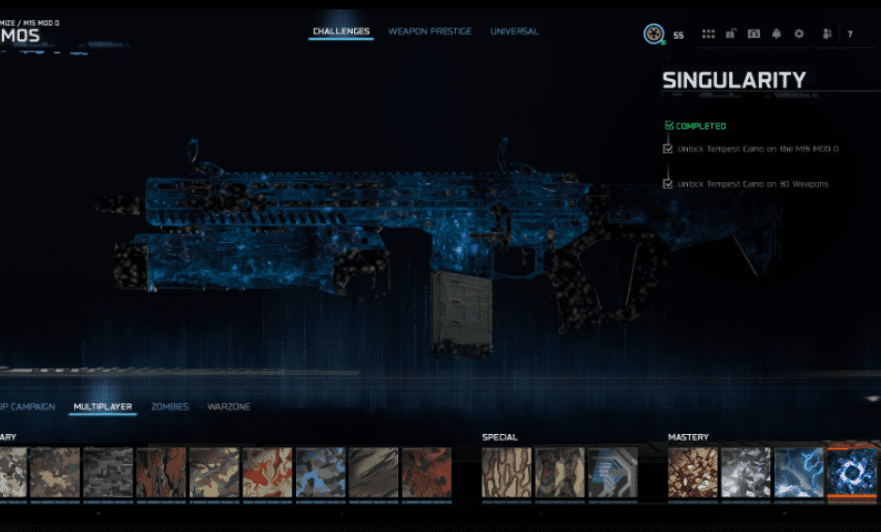Select the Singularity mastery camo
The width and height of the screenshot is (881, 532).
click(x=852, y=472)
